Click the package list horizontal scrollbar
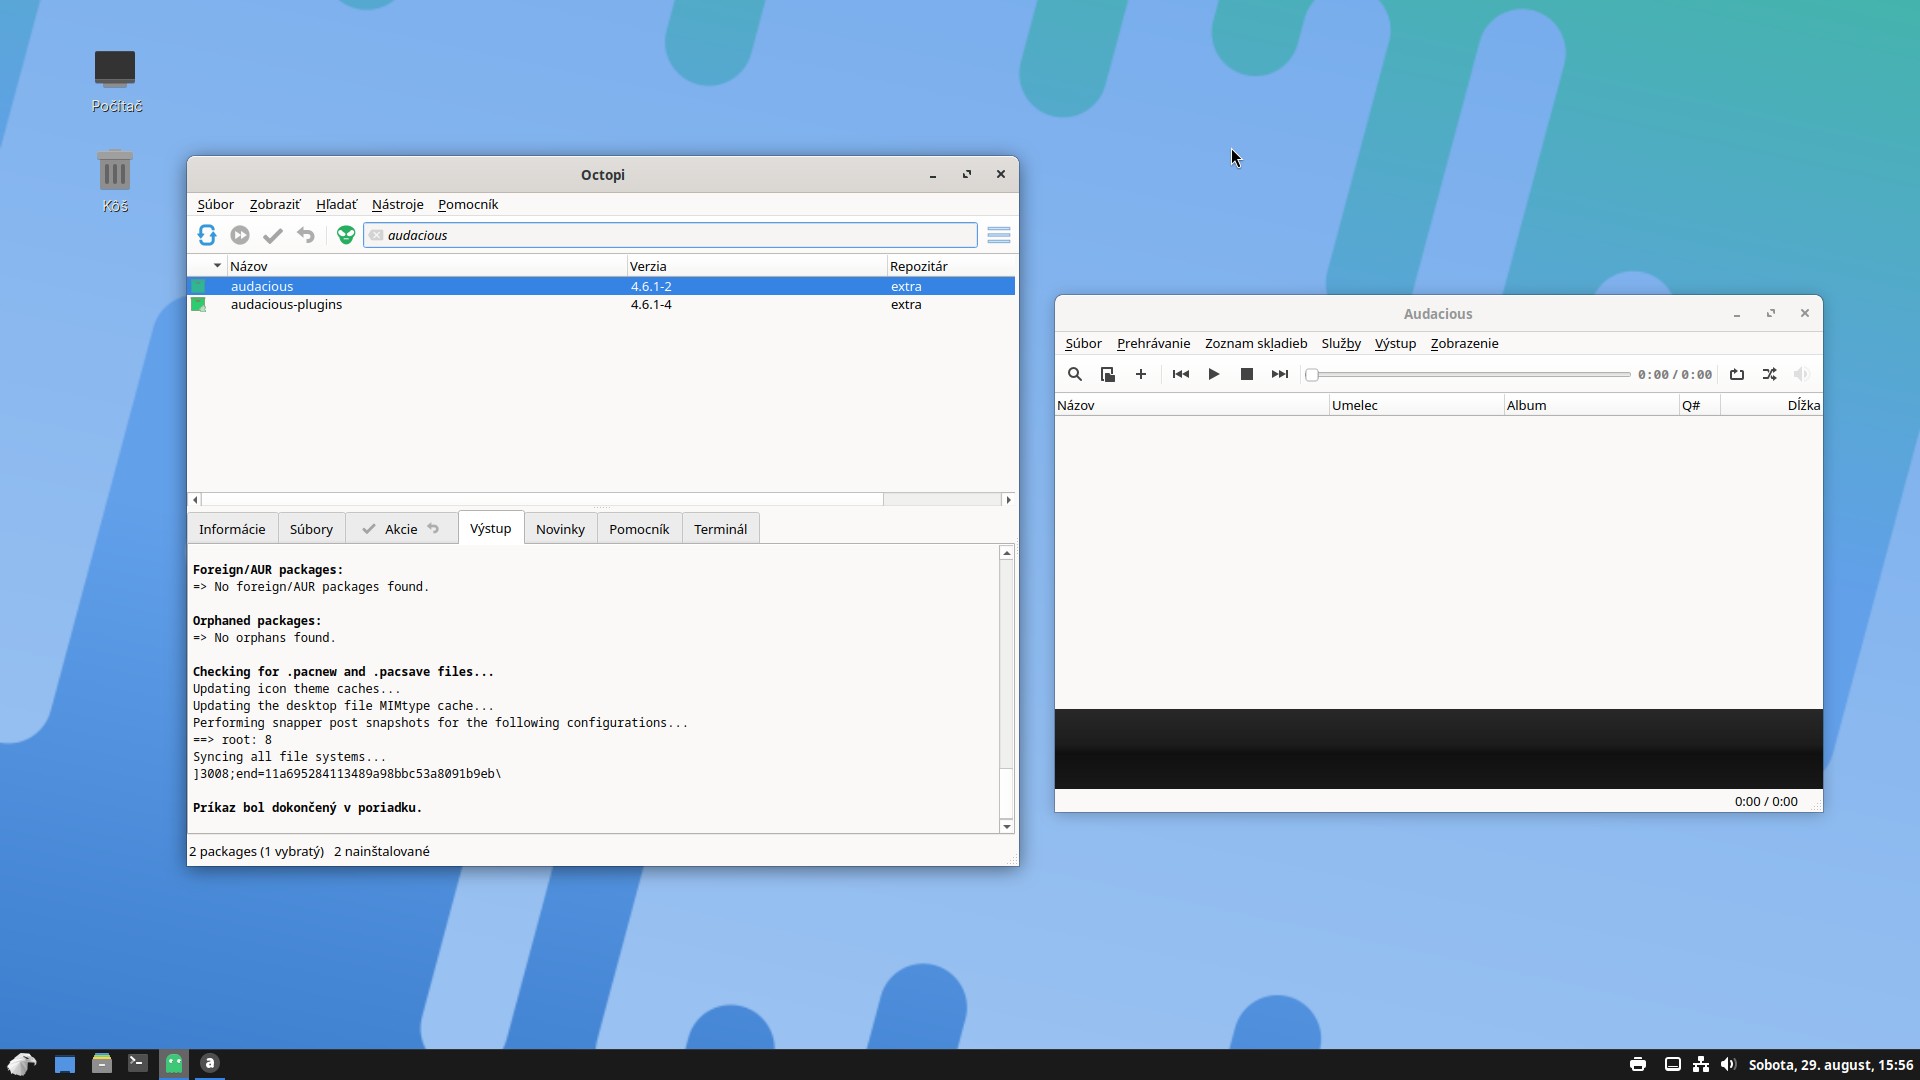This screenshot has width=1920, height=1080. pyautogui.click(x=601, y=499)
